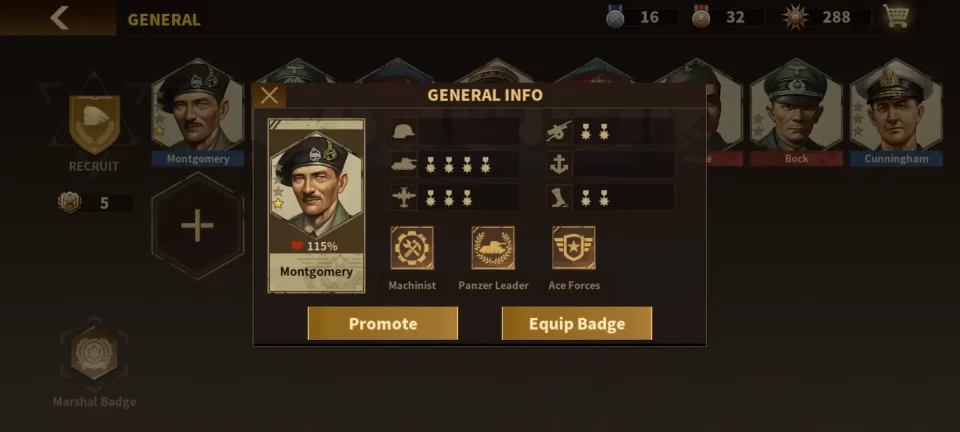Add a general with the plus slot
This screenshot has width=960, height=432.
click(198, 226)
